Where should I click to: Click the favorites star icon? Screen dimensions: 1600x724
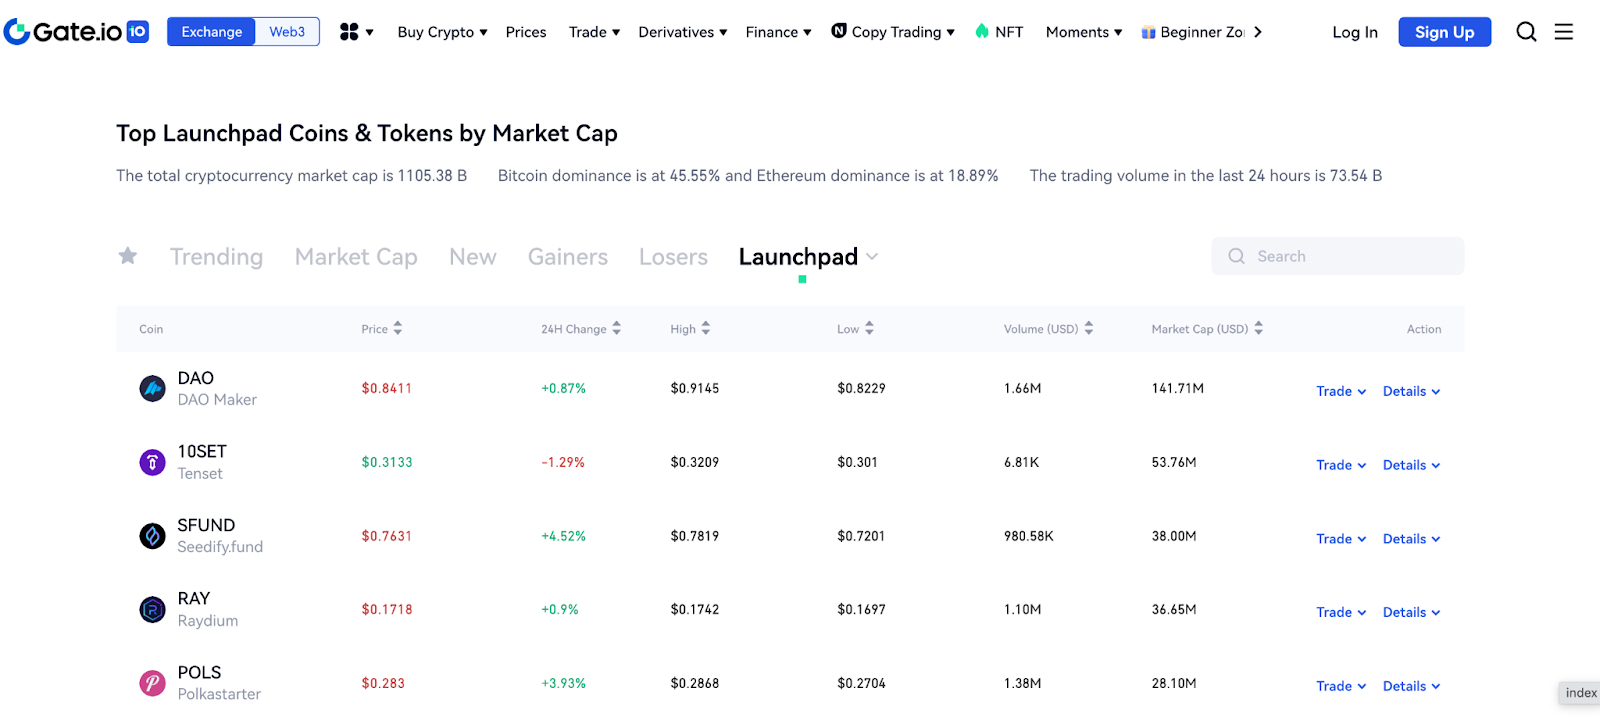coord(128,256)
